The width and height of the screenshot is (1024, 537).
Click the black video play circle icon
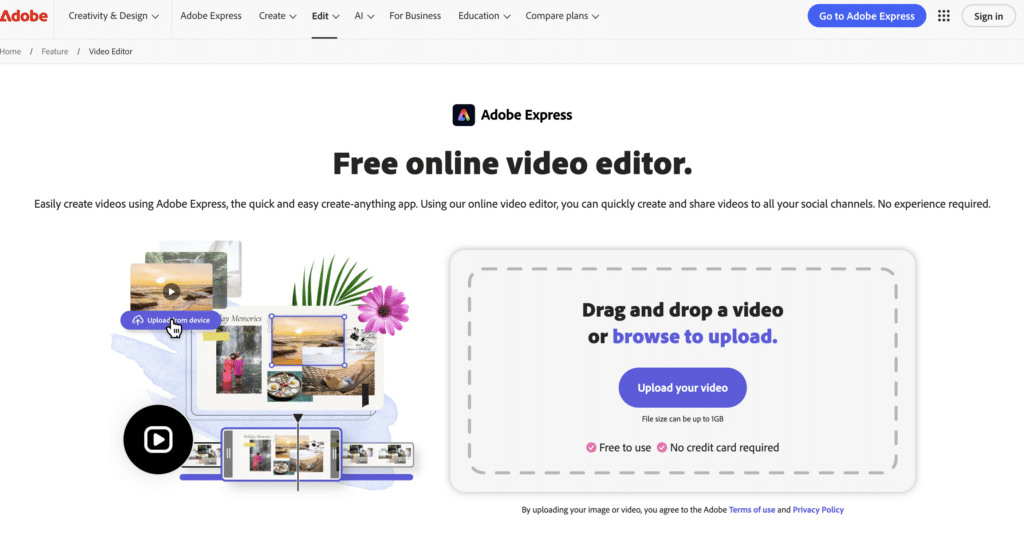[x=158, y=440]
